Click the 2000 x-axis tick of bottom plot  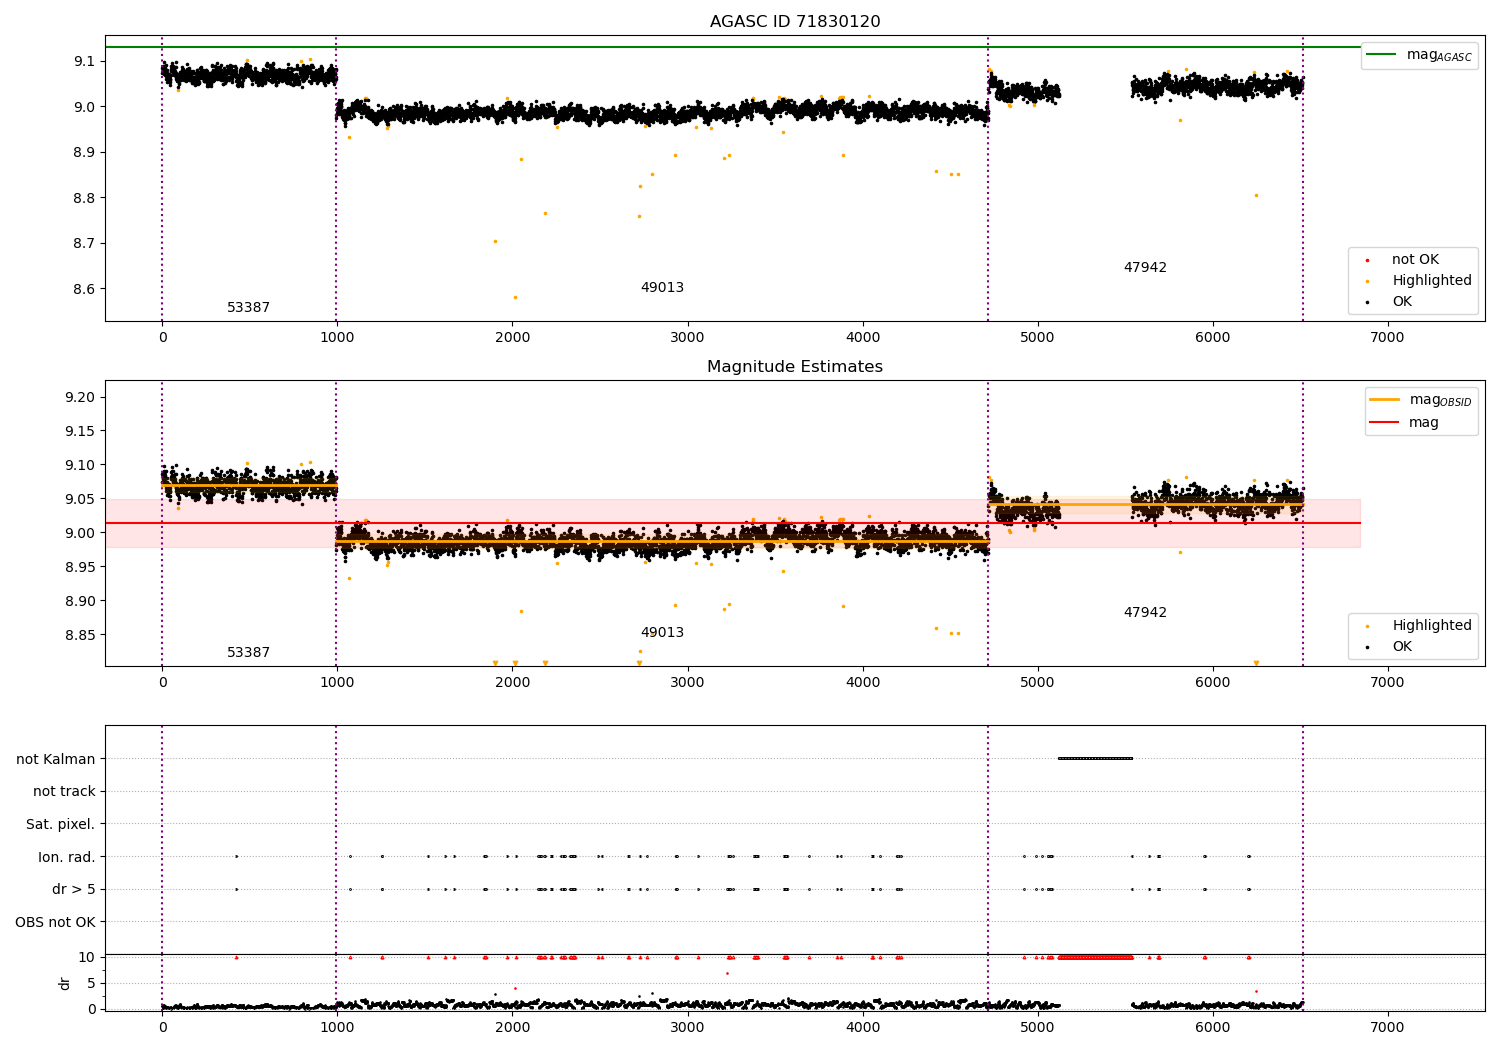point(513,1028)
